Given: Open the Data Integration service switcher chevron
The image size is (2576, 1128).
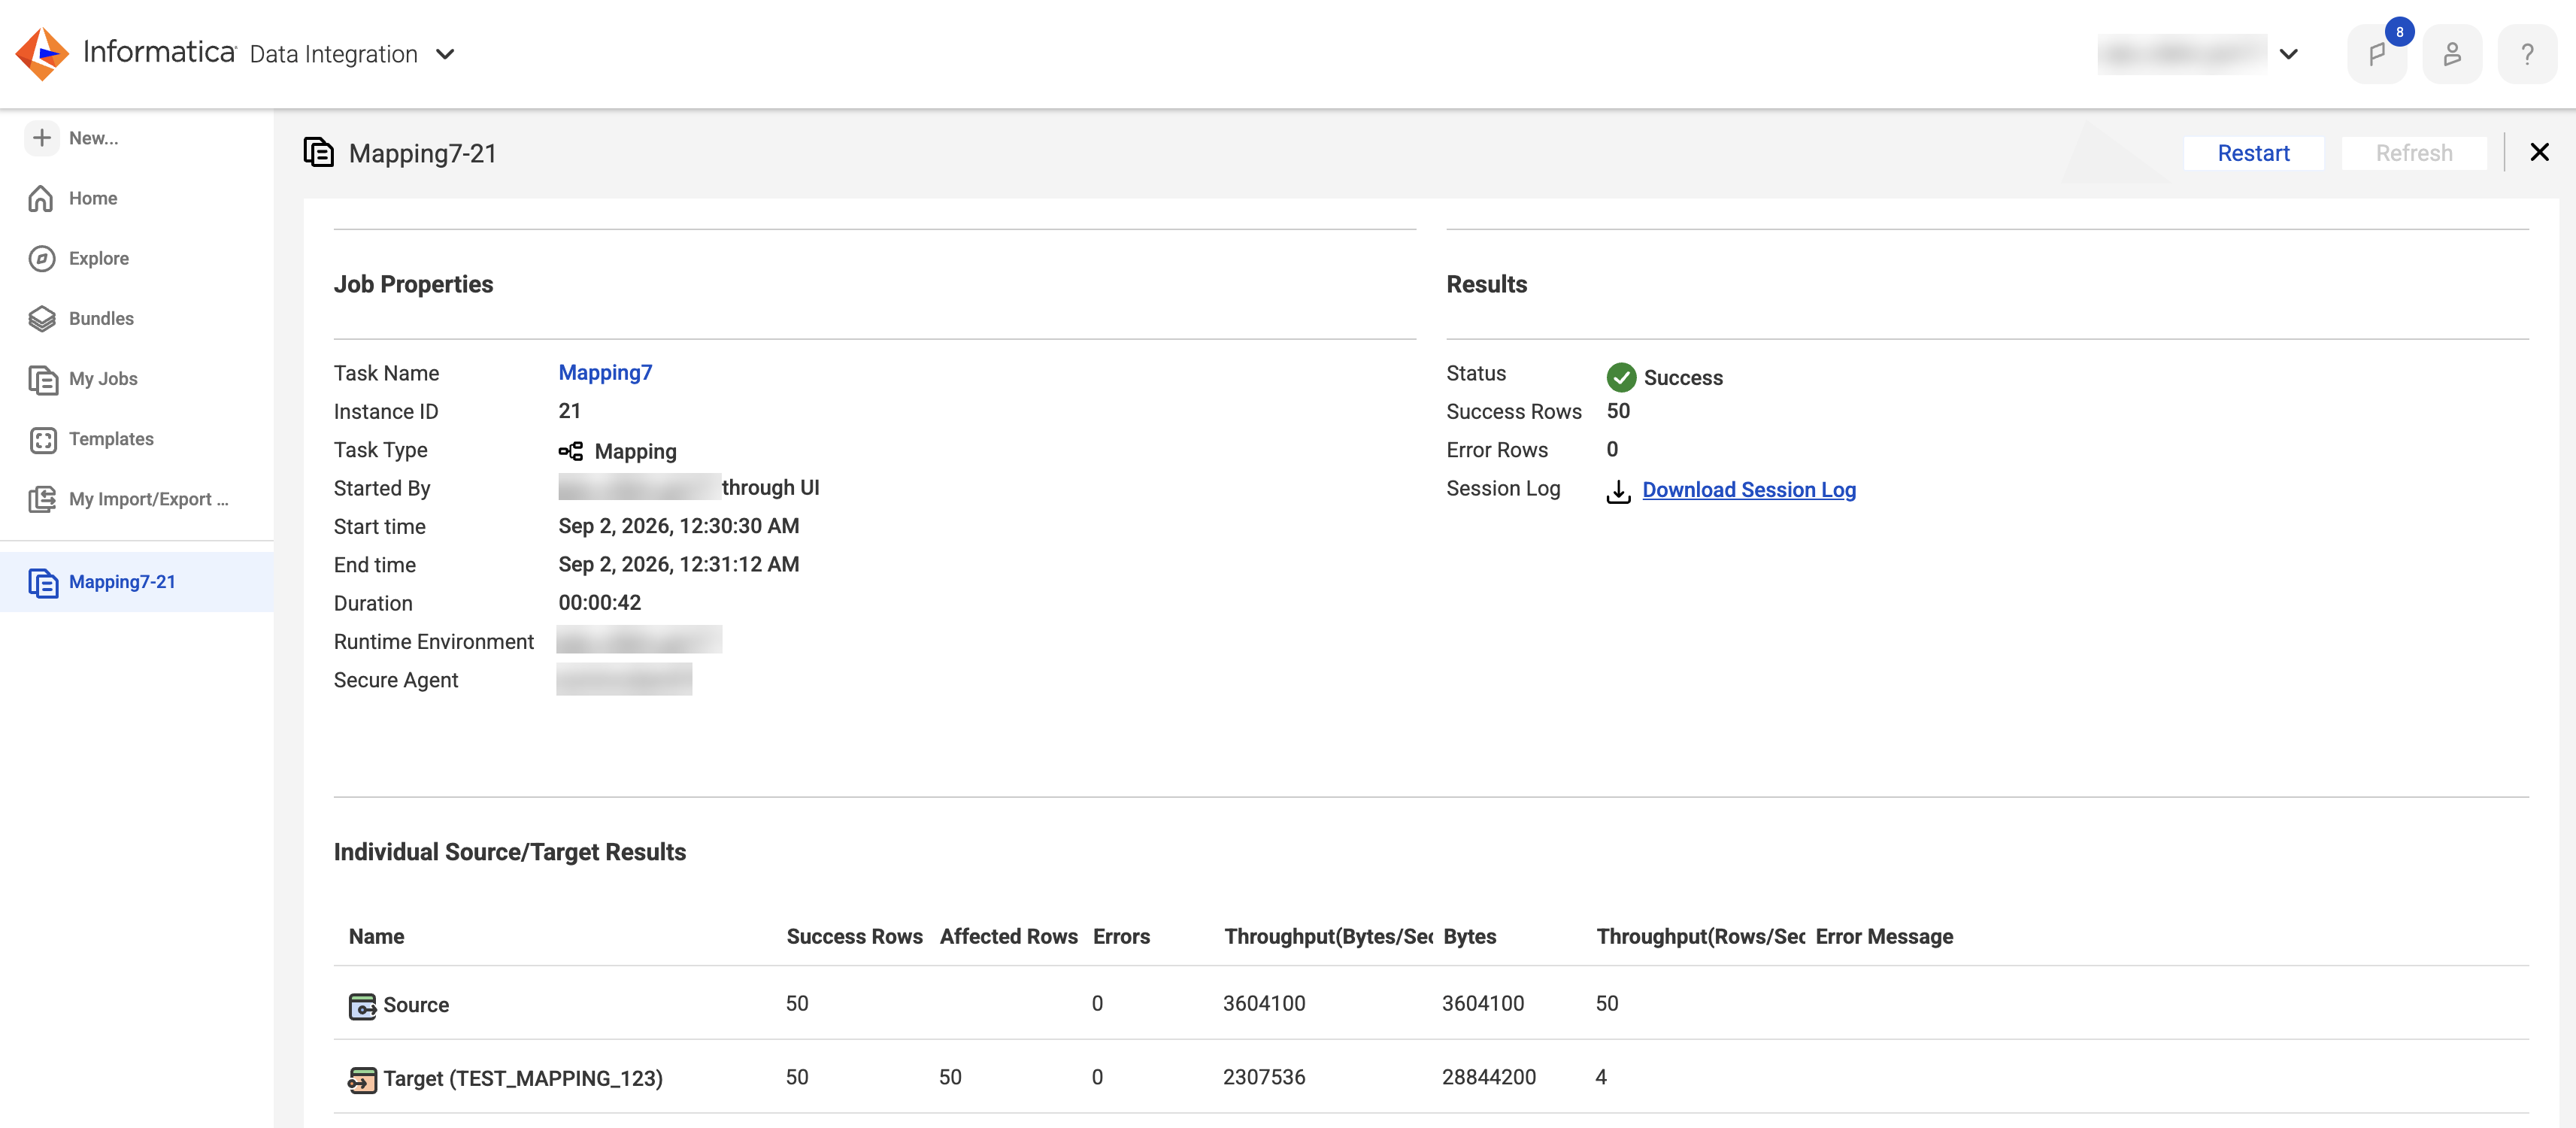Looking at the screenshot, I should (x=446, y=54).
